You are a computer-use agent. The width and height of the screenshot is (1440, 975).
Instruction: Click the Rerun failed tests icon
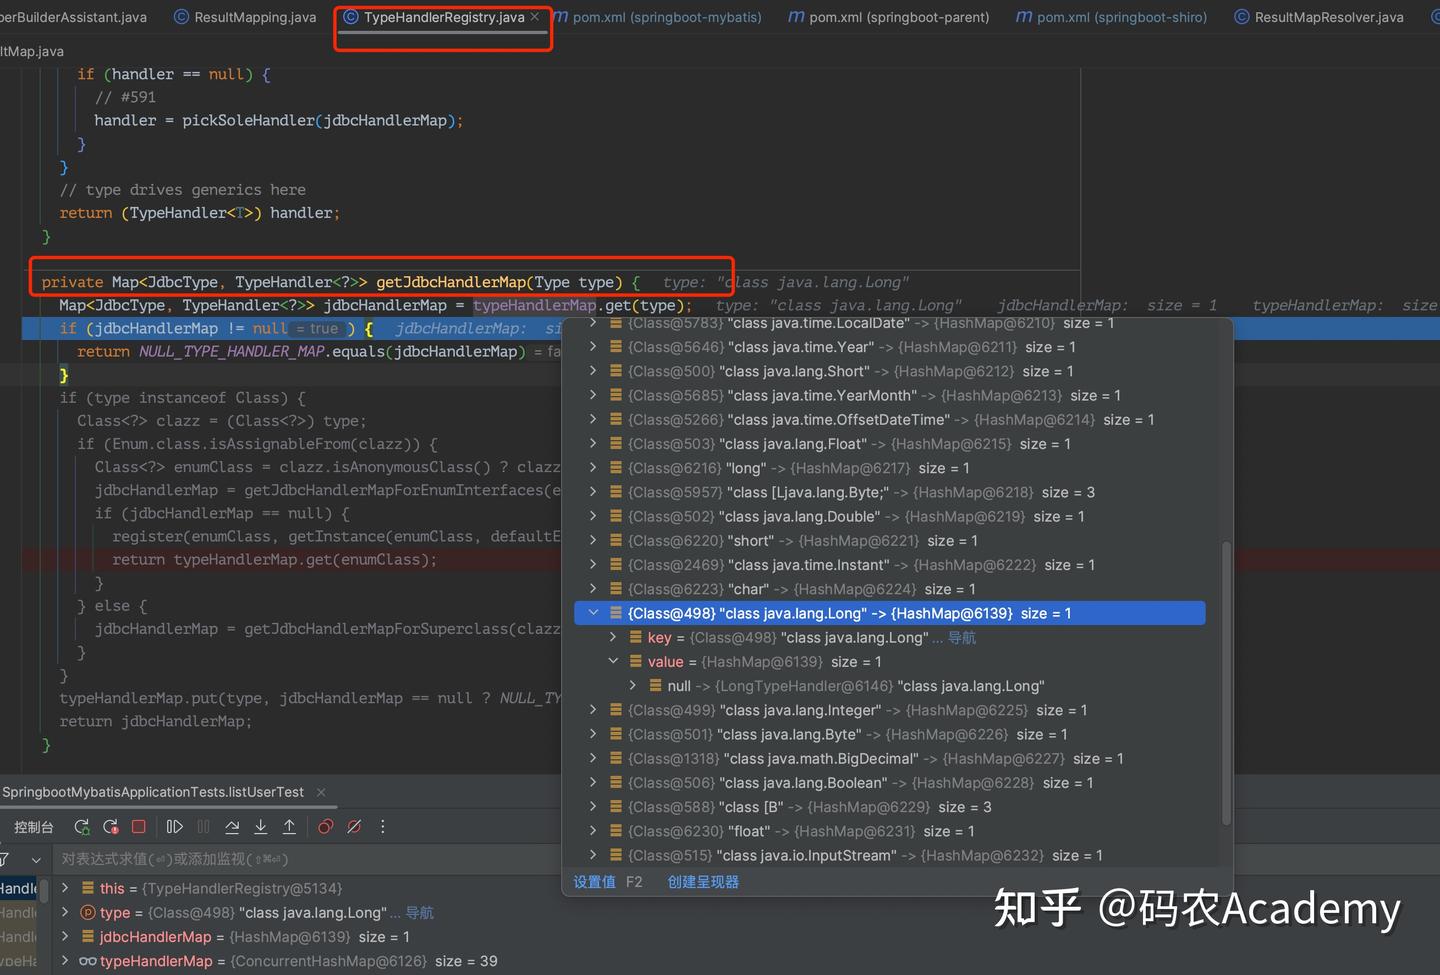click(x=111, y=827)
